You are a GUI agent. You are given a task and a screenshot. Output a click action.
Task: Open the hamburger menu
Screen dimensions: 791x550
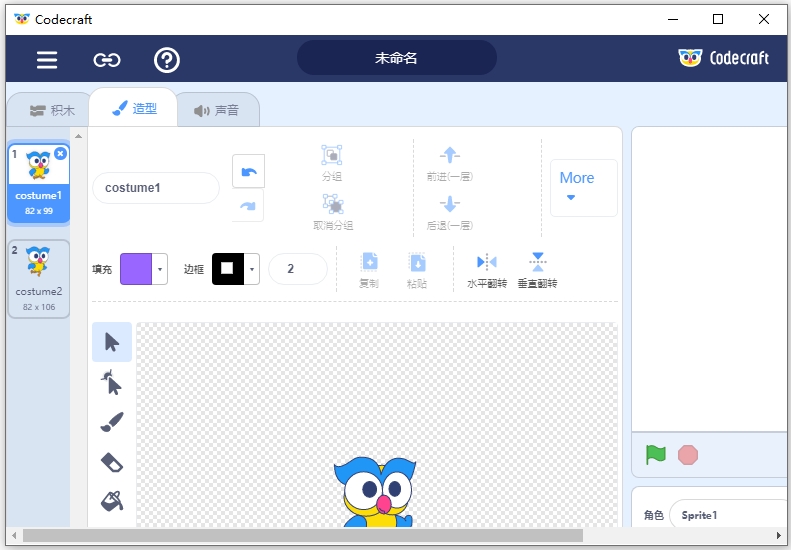[47, 60]
